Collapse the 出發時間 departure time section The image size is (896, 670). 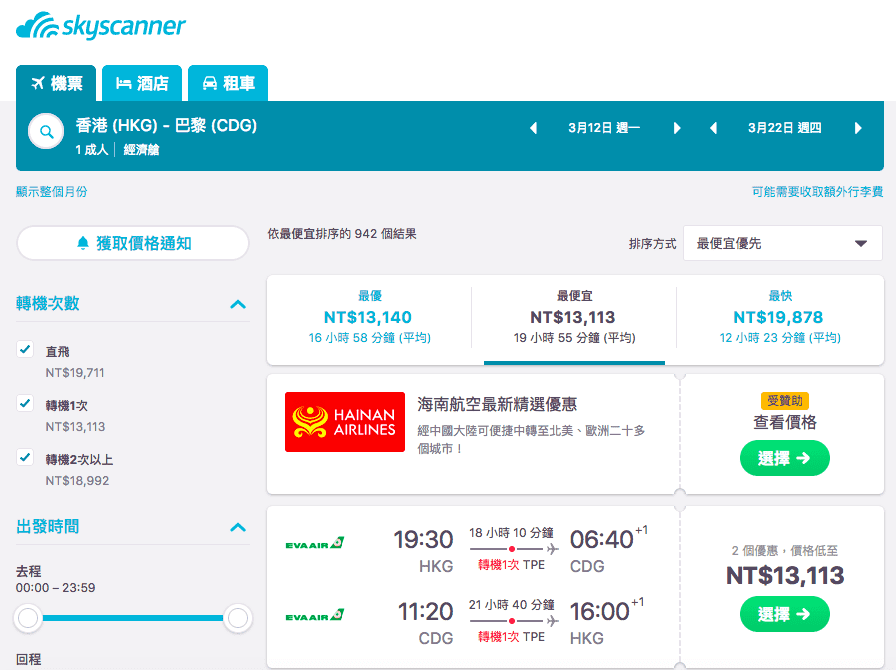click(238, 527)
